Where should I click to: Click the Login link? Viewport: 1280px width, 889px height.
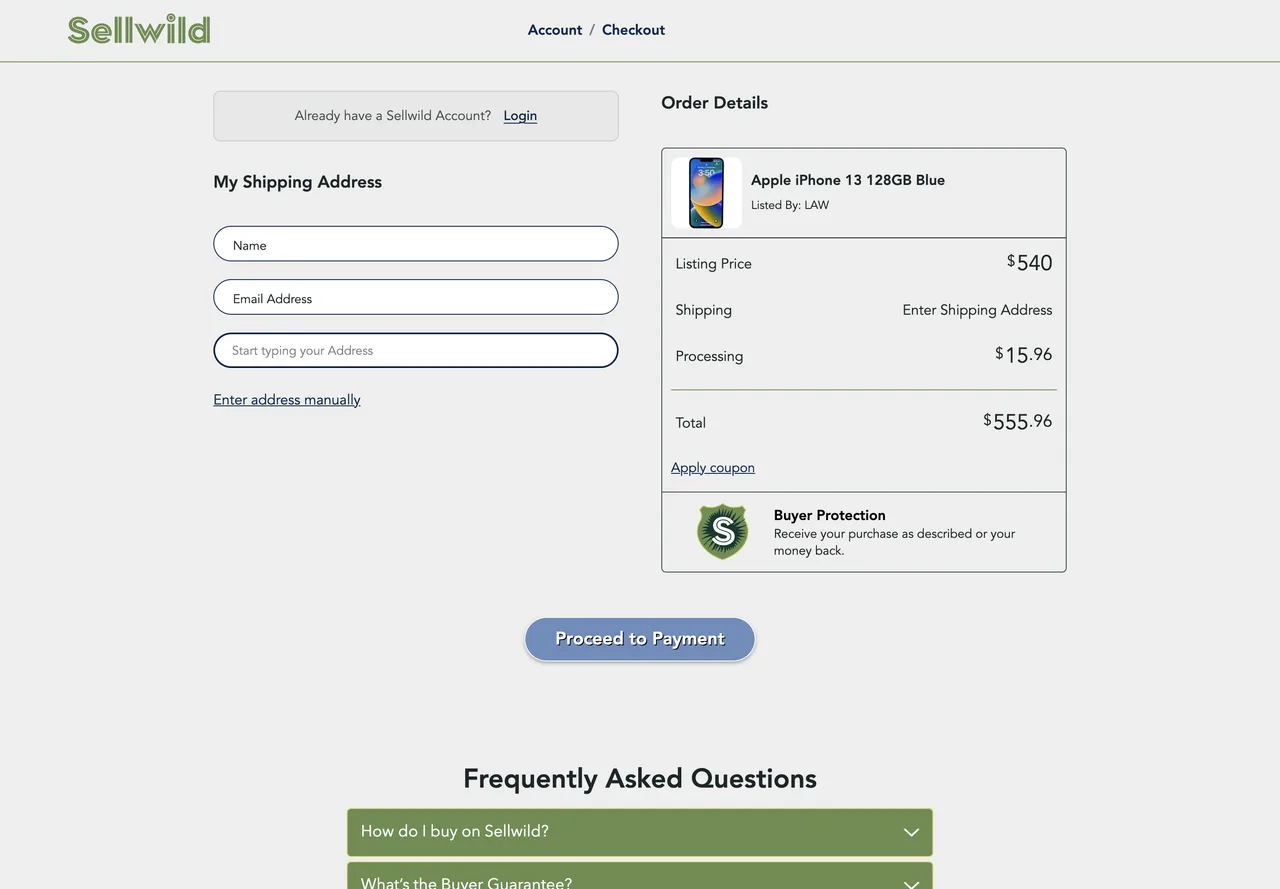520,116
